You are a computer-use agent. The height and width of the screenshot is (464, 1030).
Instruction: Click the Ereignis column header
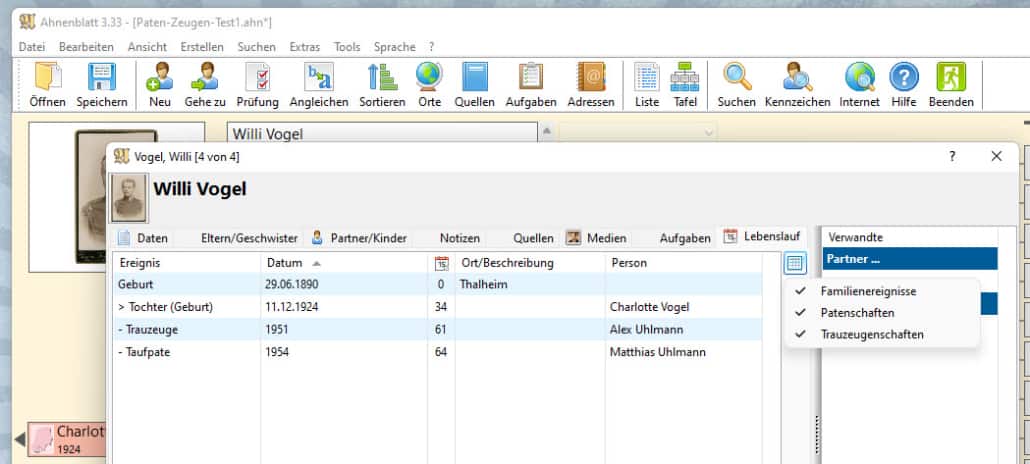(x=187, y=263)
